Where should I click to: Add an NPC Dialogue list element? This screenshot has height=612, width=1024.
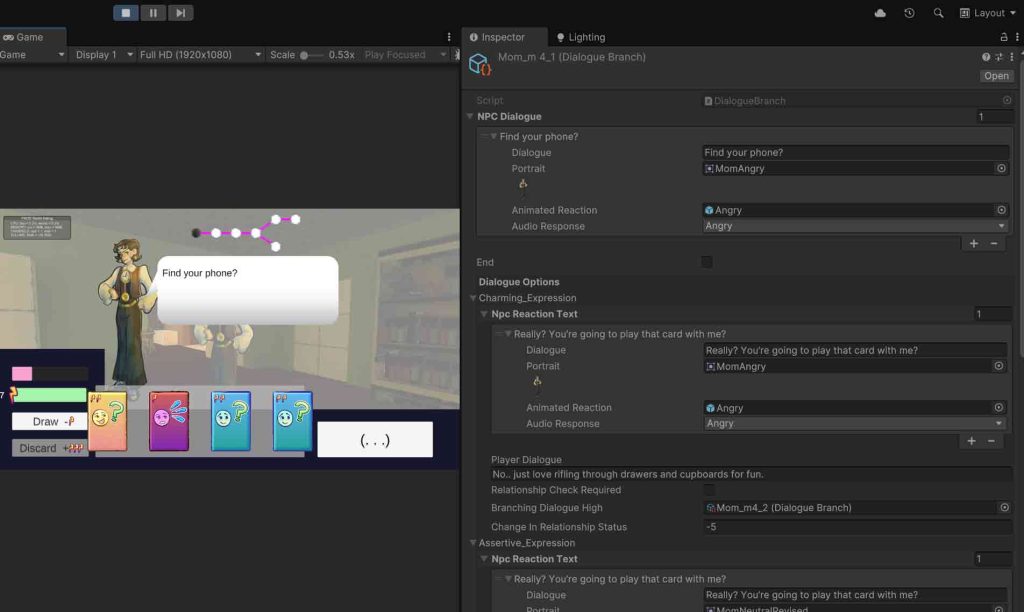coord(973,244)
